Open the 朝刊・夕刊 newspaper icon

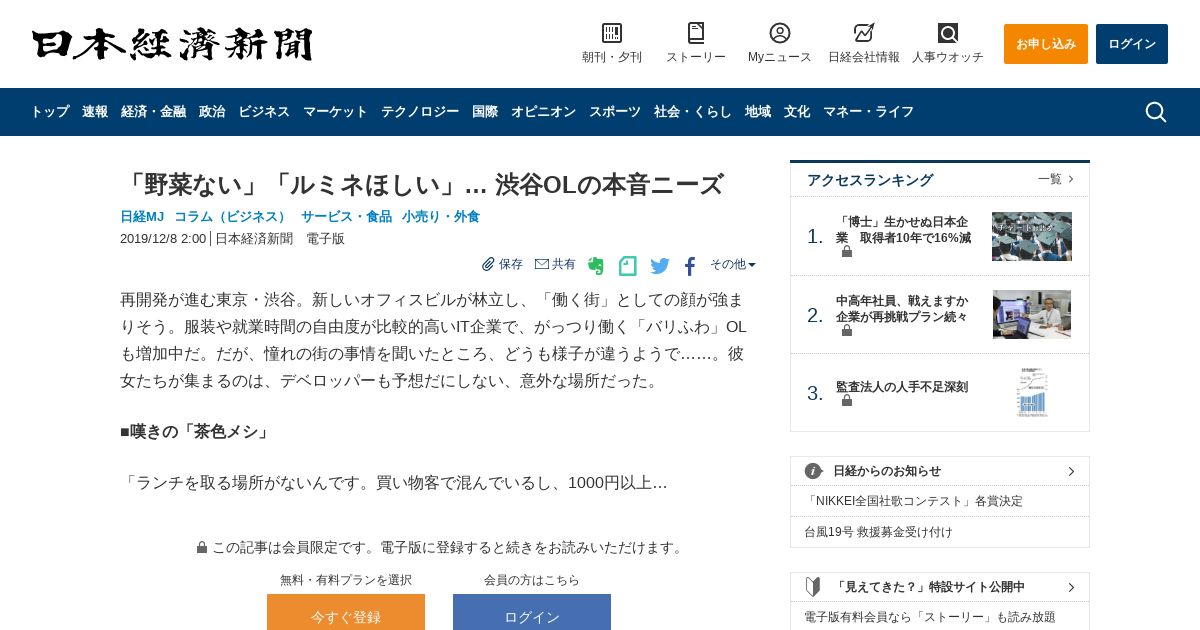(x=612, y=33)
